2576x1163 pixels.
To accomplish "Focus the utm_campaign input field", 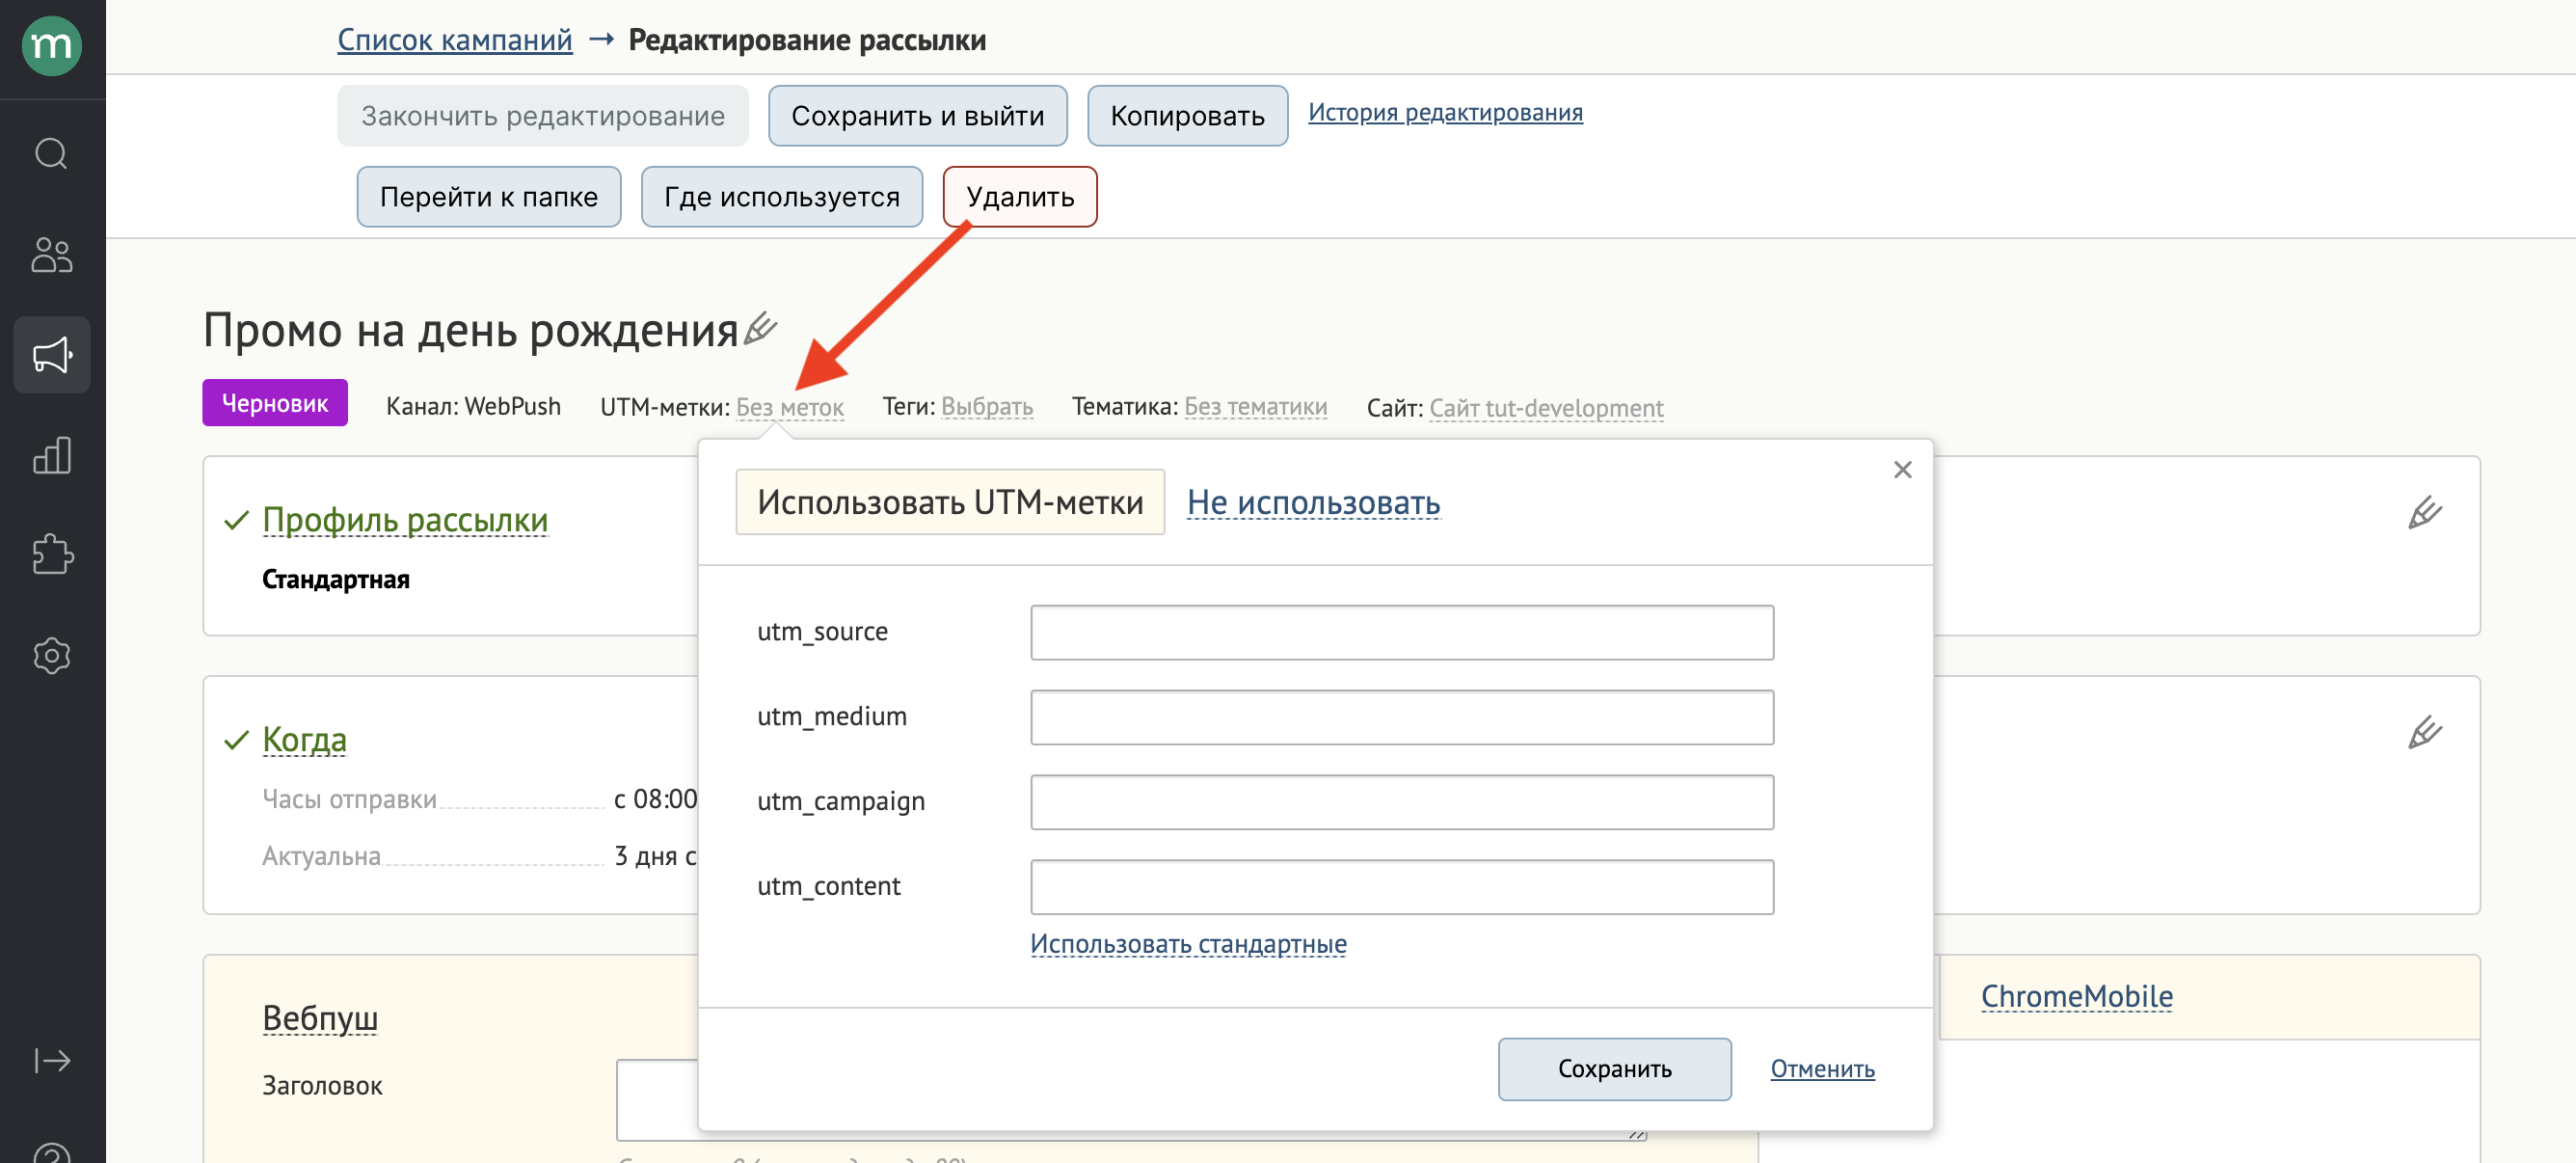I will (1402, 802).
